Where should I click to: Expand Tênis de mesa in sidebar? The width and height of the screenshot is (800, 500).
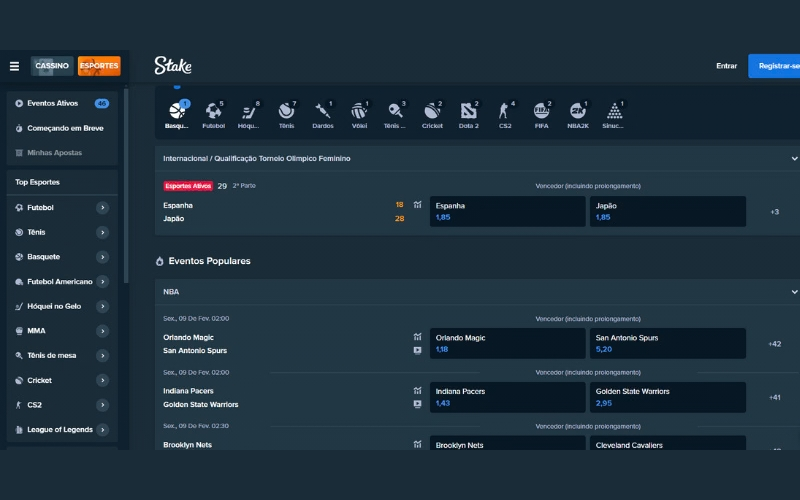(103, 356)
